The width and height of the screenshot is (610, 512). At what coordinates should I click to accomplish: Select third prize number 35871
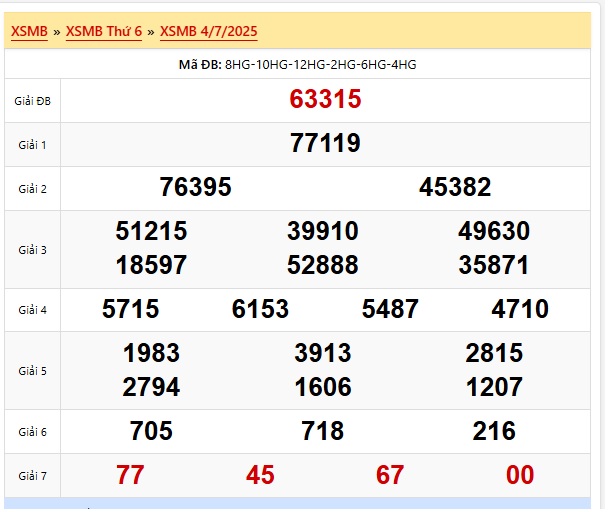494,265
